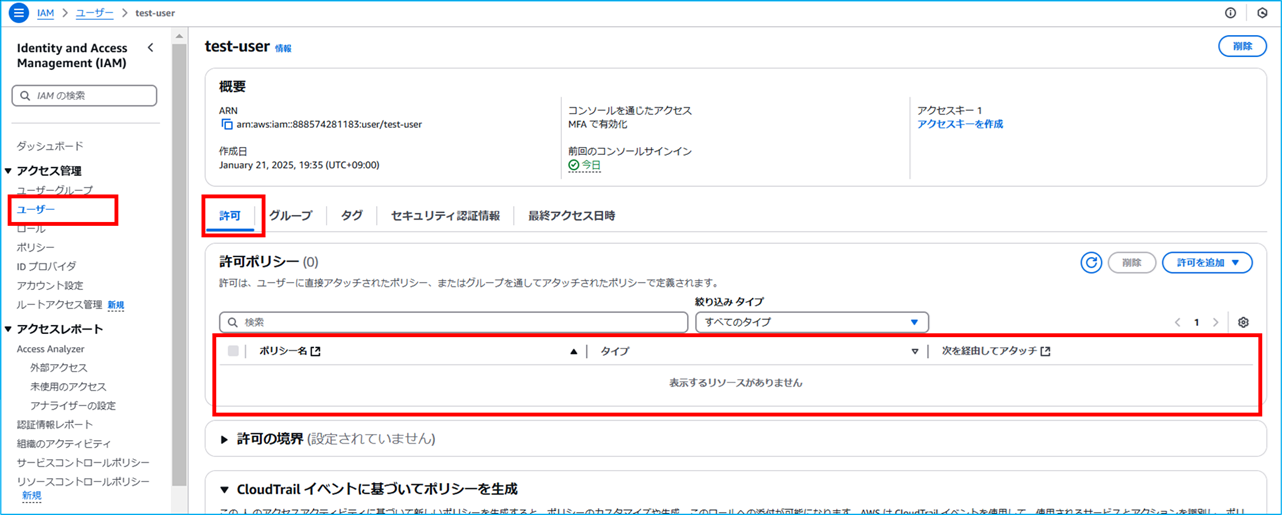This screenshot has width=1282, height=515.
Task: Sort by タイプ column arrow
Action: pyautogui.click(x=914, y=352)
